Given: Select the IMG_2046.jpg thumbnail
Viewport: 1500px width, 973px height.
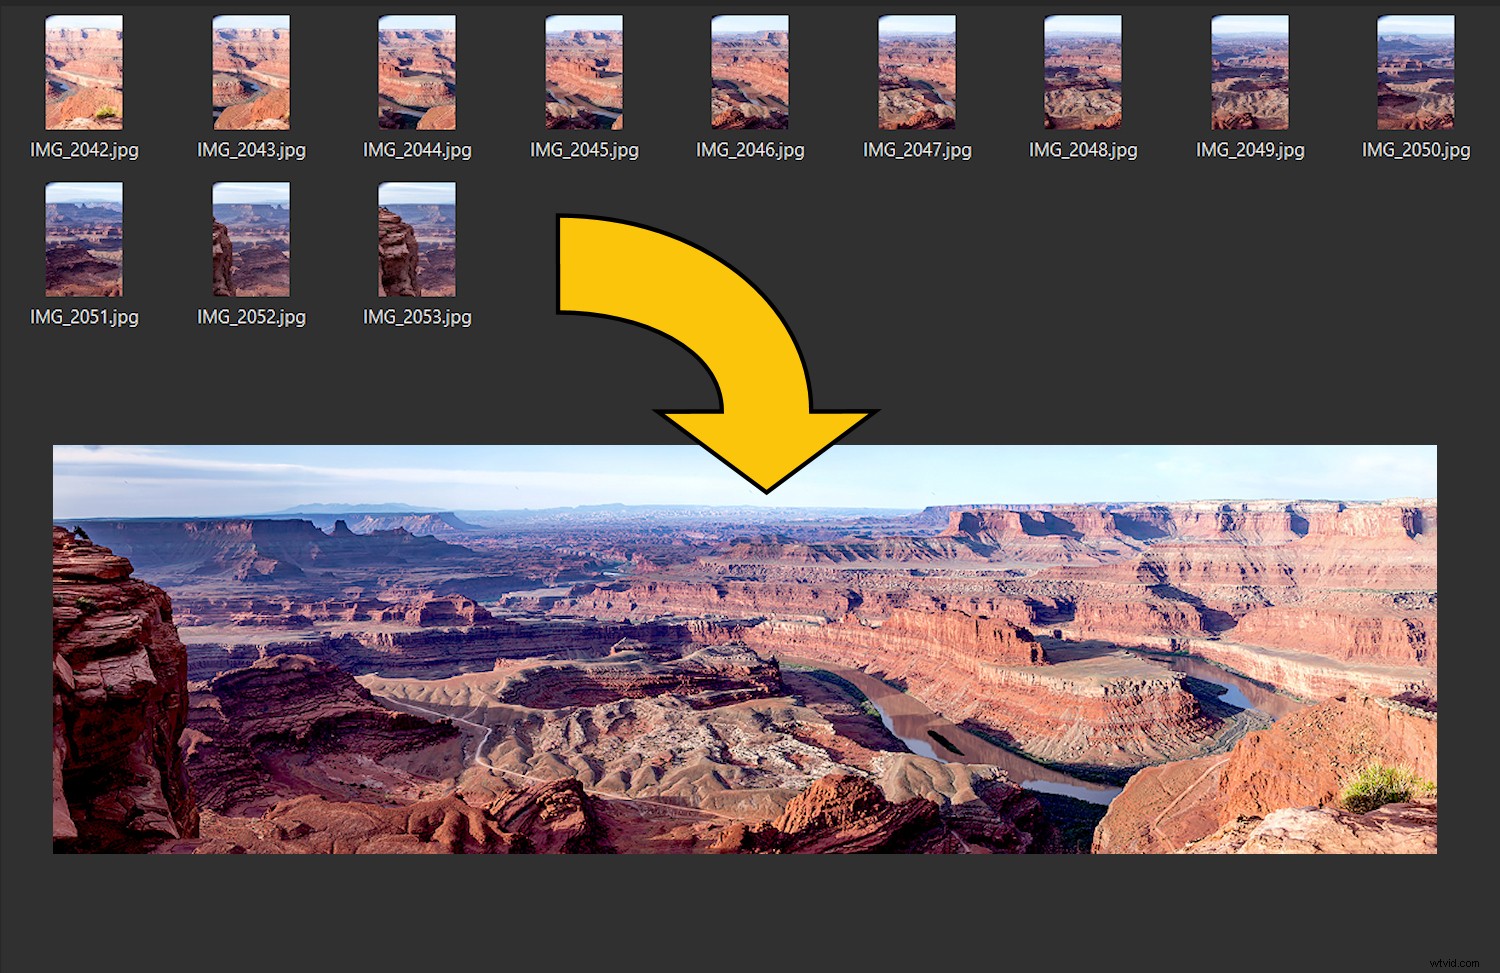Looking at the screenshot, I should click(749, 72).
